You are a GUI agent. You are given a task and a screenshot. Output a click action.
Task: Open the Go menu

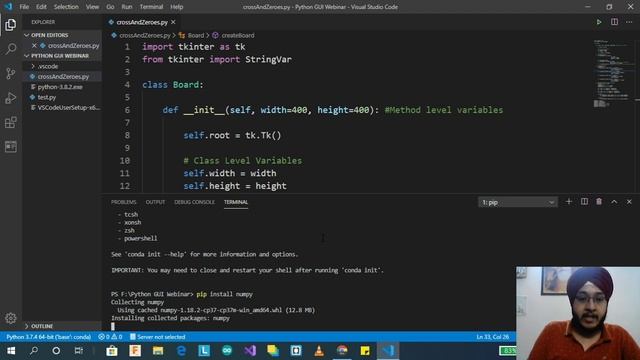point(110,7)
